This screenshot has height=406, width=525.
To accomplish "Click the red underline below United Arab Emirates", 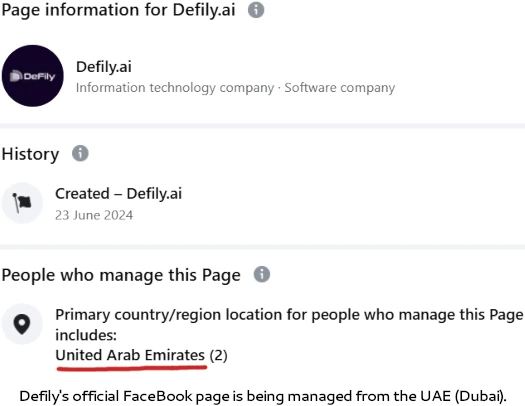I will click(132, 368).
